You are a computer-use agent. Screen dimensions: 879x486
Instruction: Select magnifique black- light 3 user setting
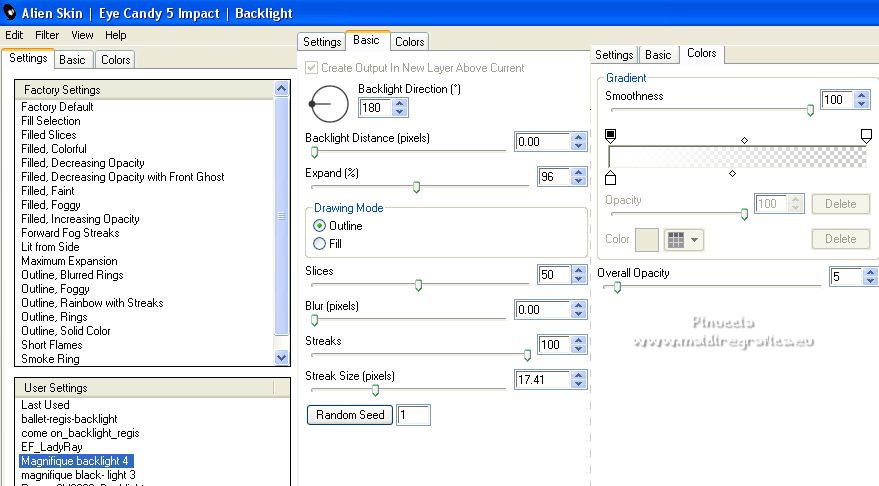[x=78, y=475]
